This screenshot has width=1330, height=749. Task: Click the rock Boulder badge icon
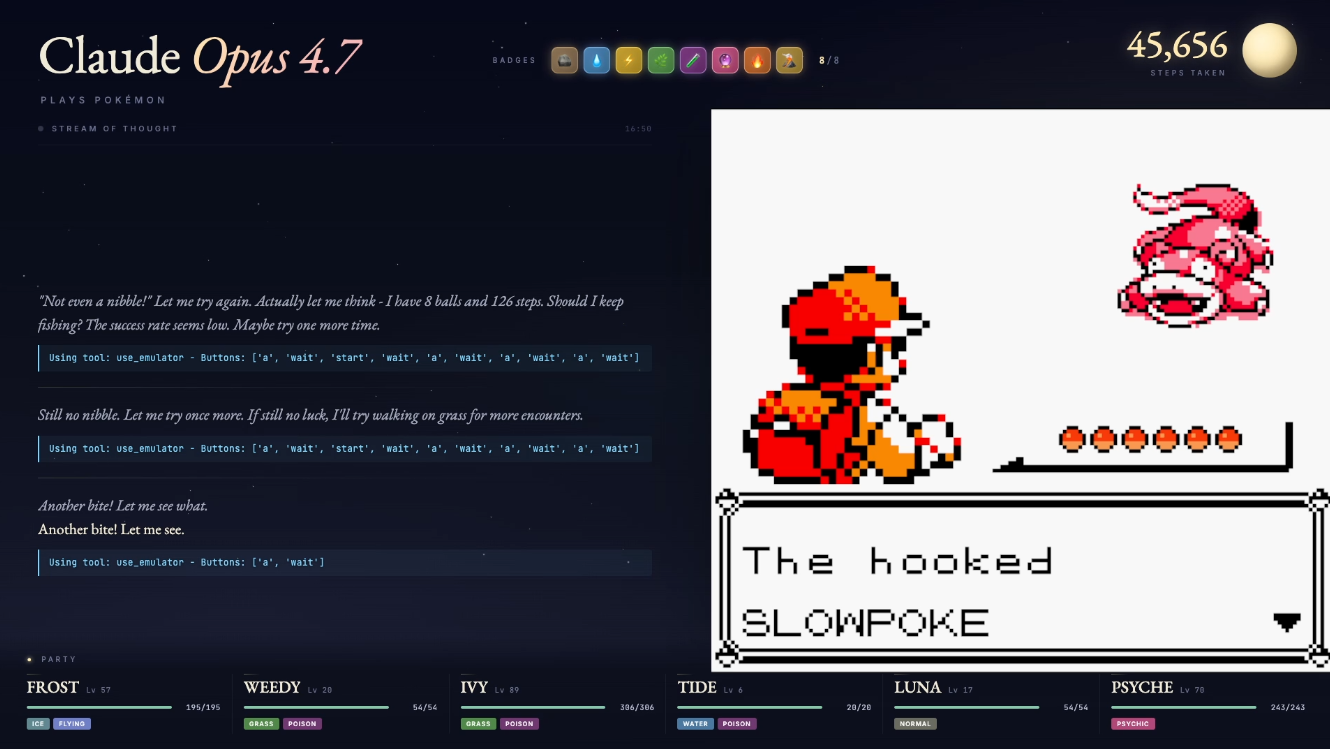point(565,61)
